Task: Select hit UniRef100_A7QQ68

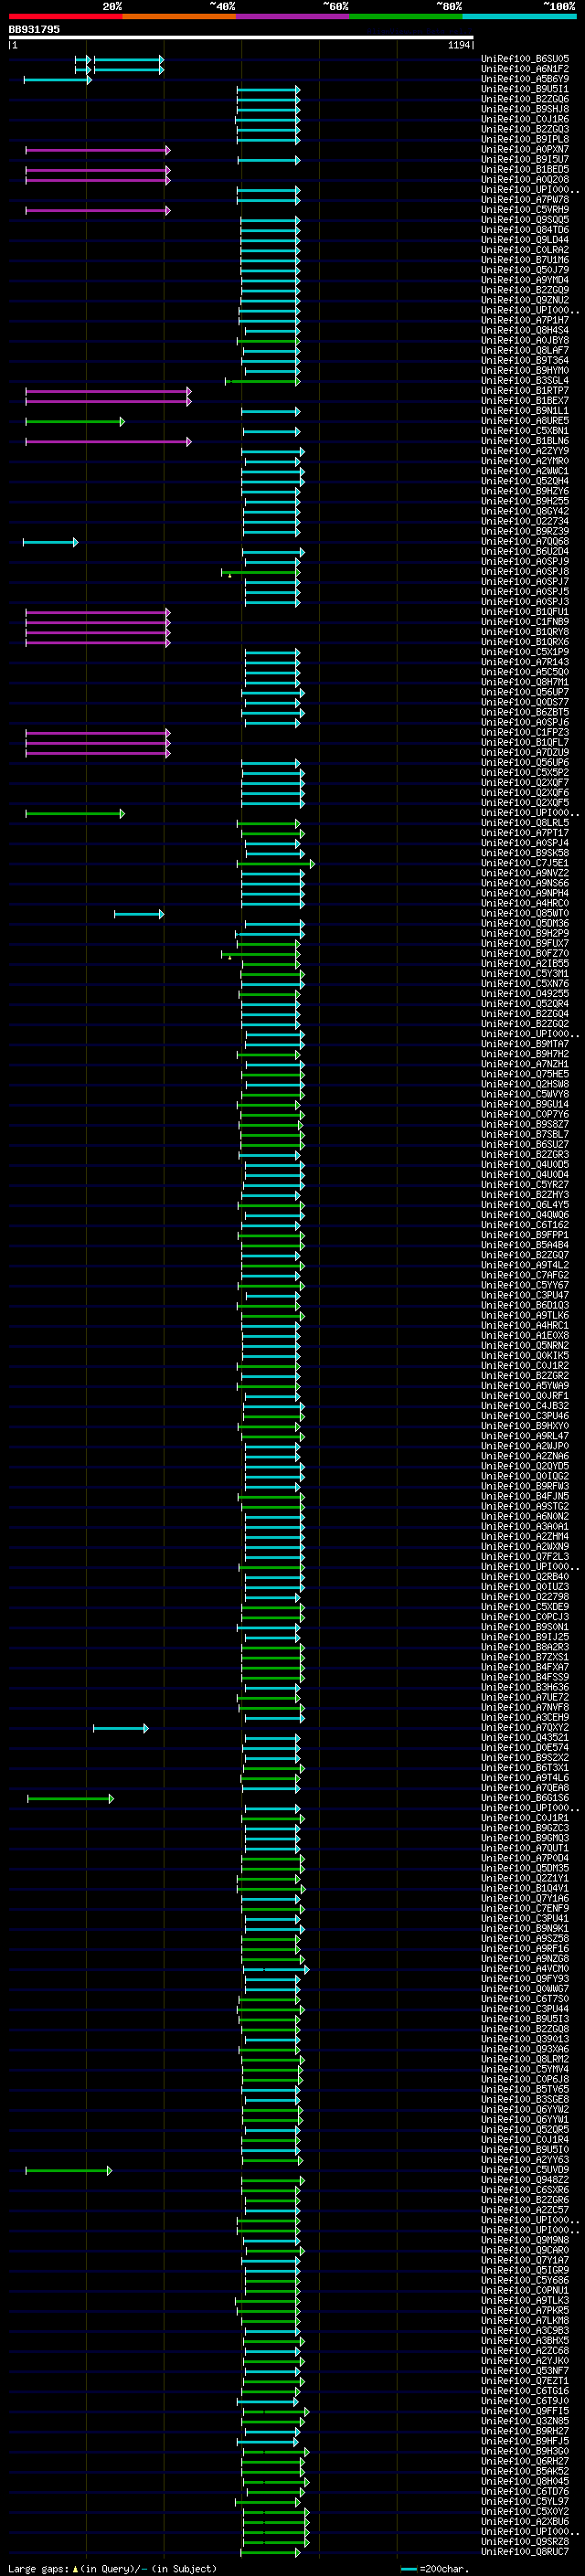Action: pos(525,542)
